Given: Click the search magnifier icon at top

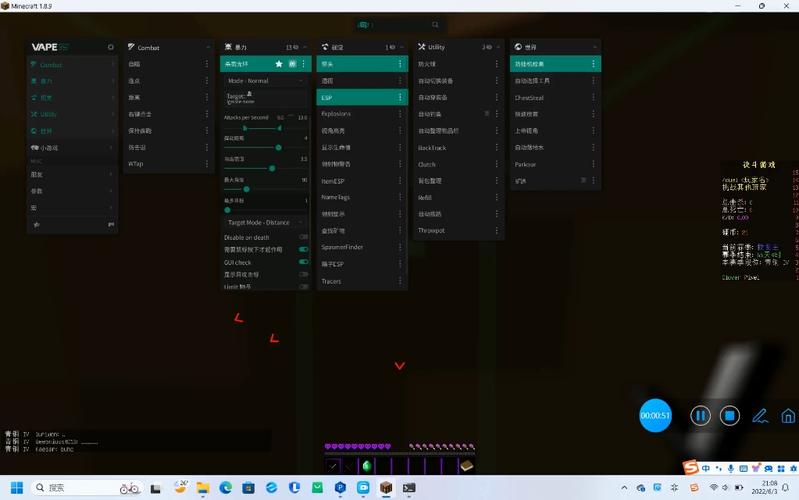Looking at the screenshot, I should point(435,25).
